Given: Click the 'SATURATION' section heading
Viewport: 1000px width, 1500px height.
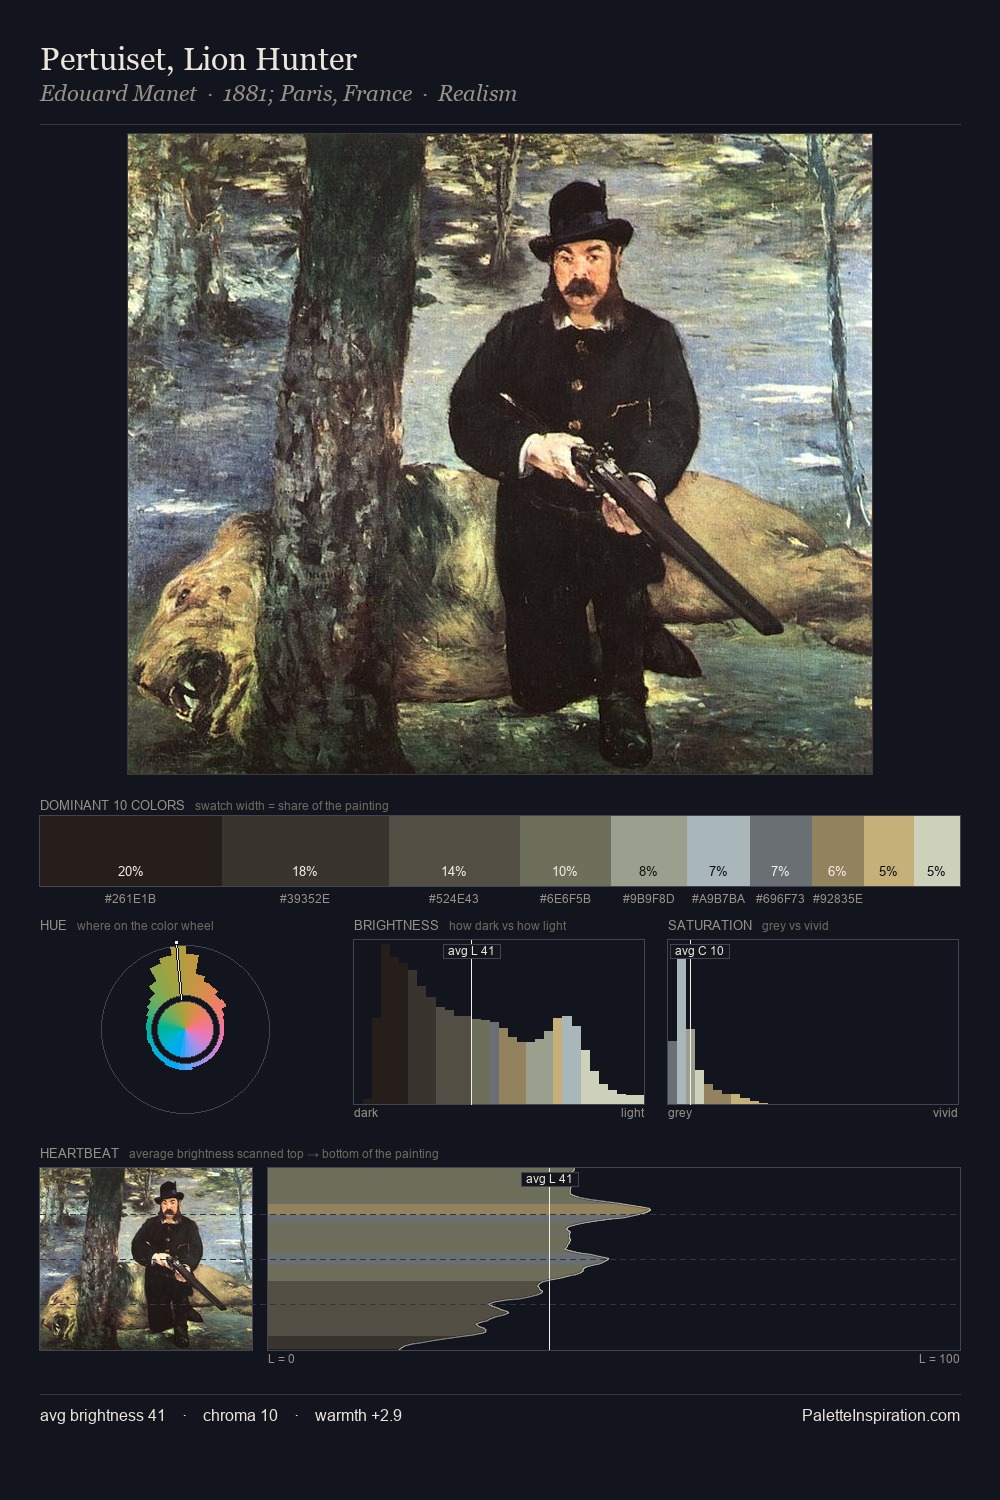Looking at the screenshot, I should 710,925.
